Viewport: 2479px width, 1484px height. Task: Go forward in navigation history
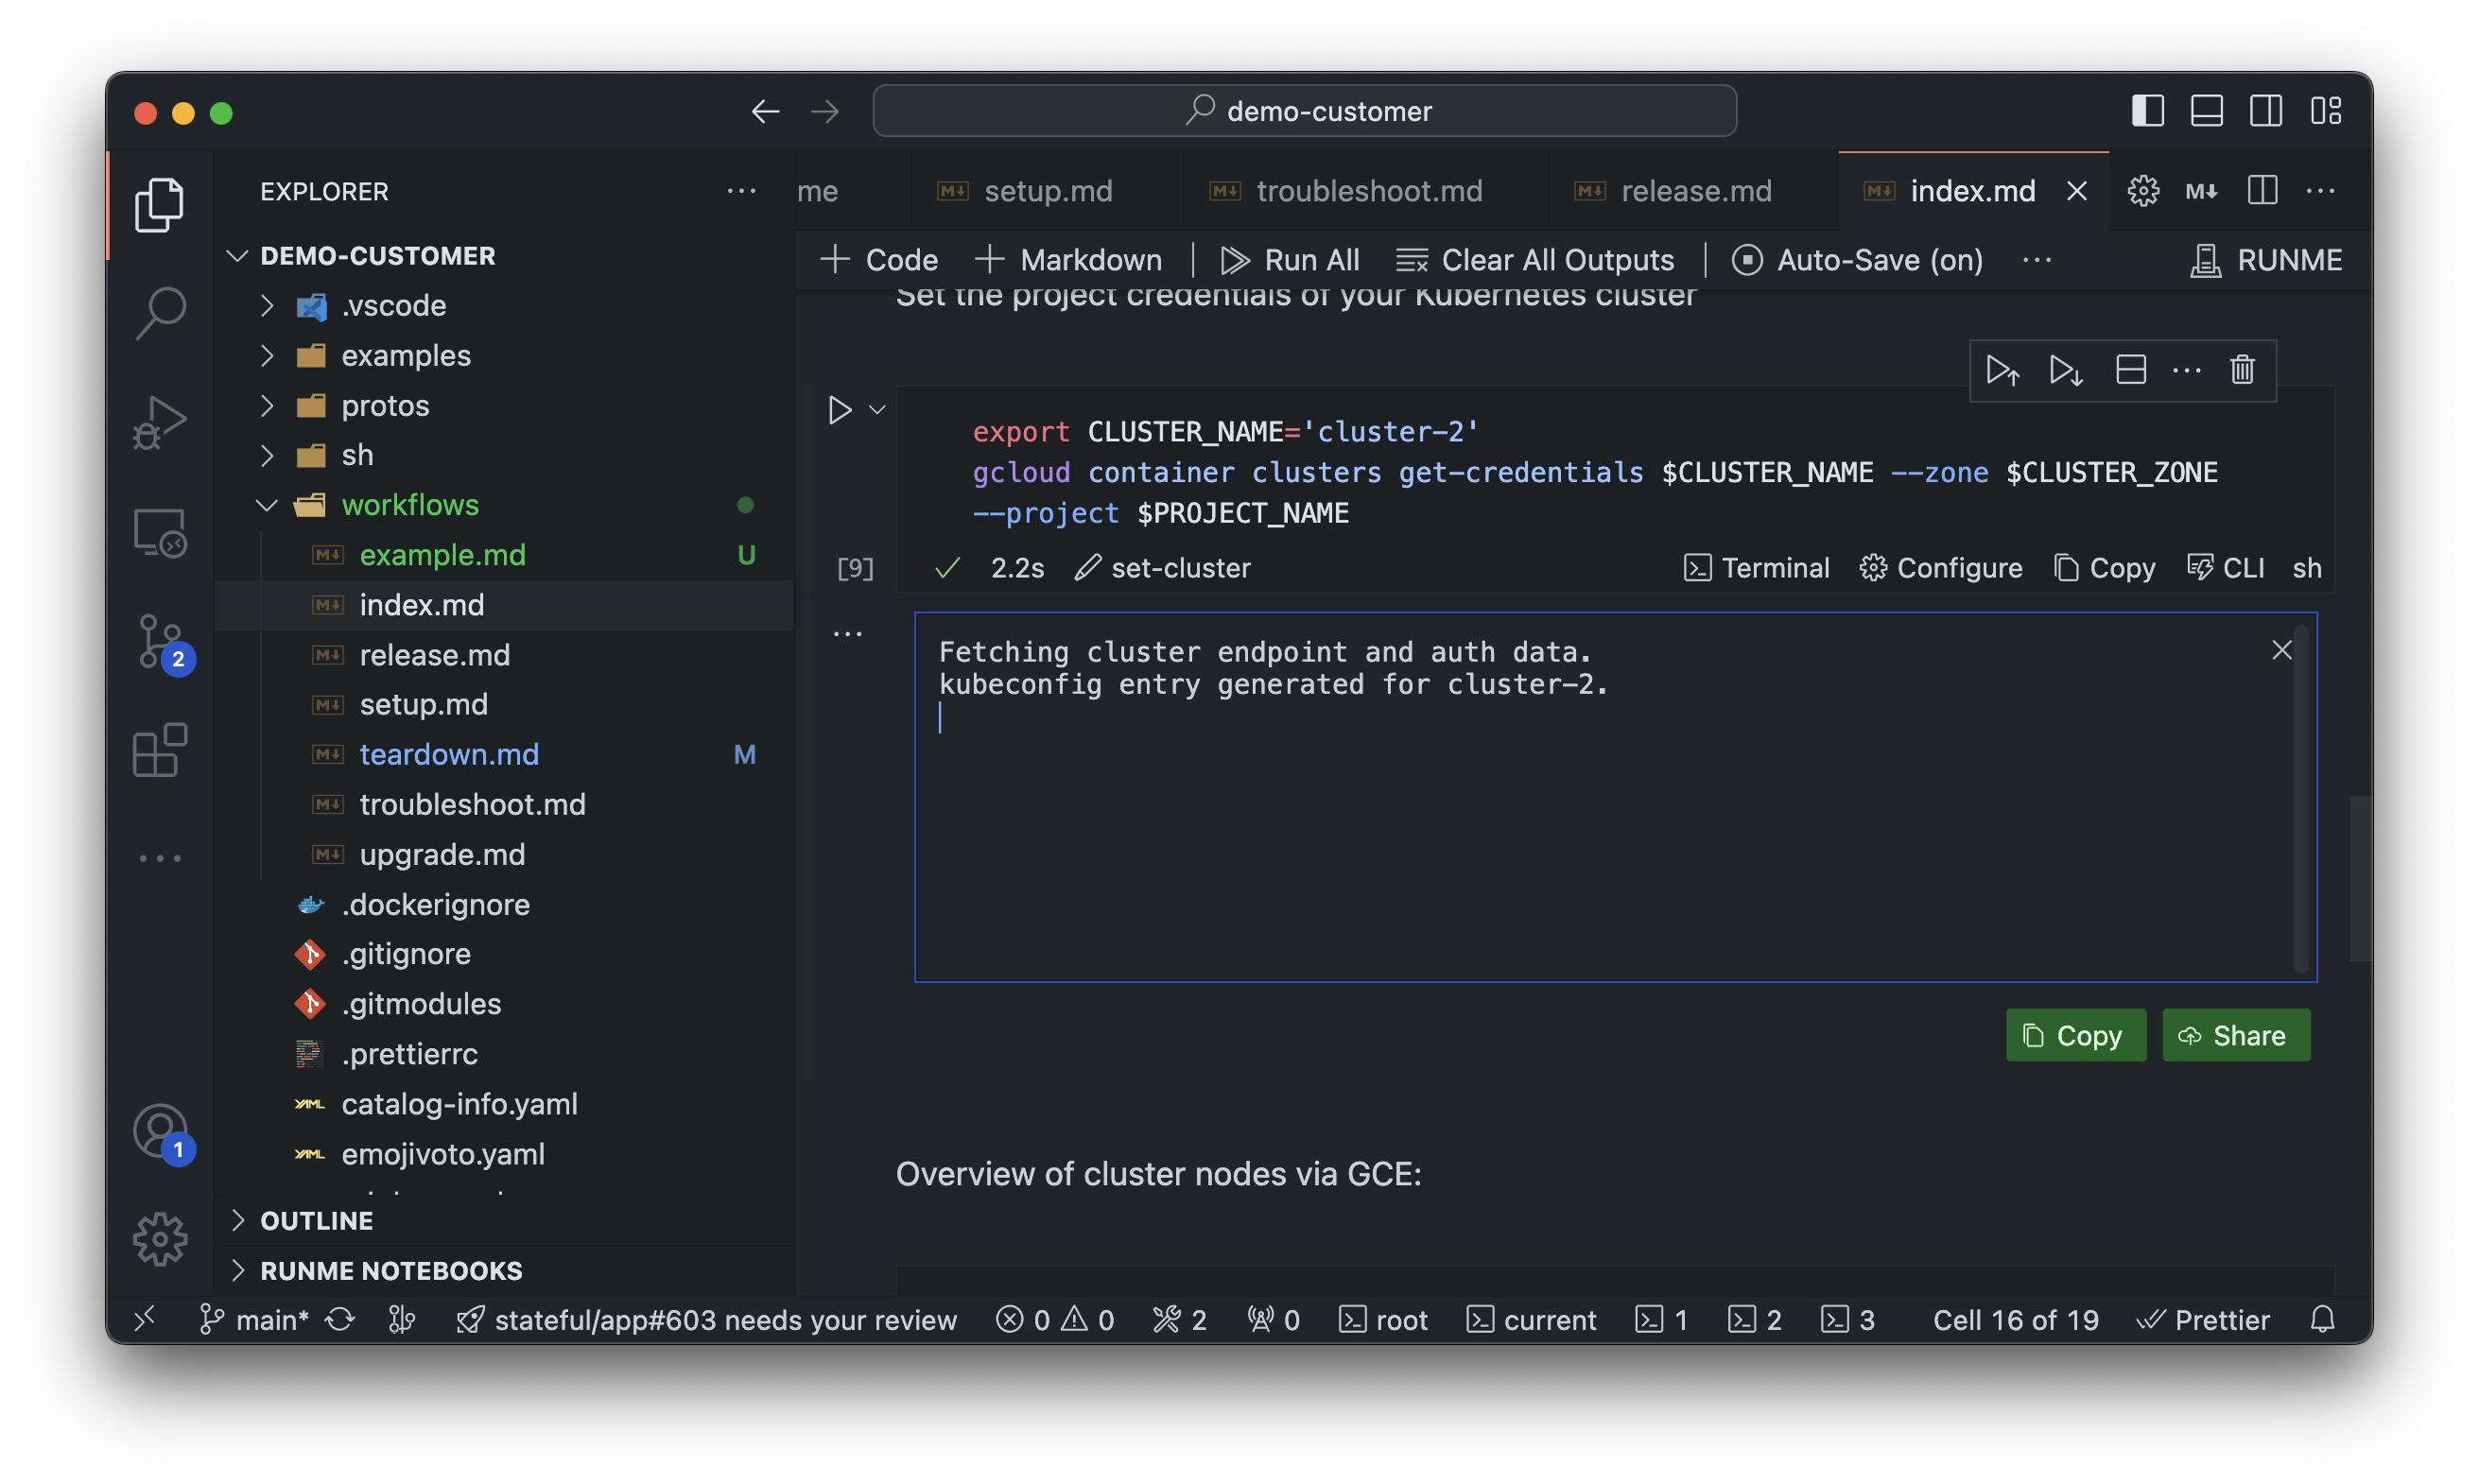(825, 111)
